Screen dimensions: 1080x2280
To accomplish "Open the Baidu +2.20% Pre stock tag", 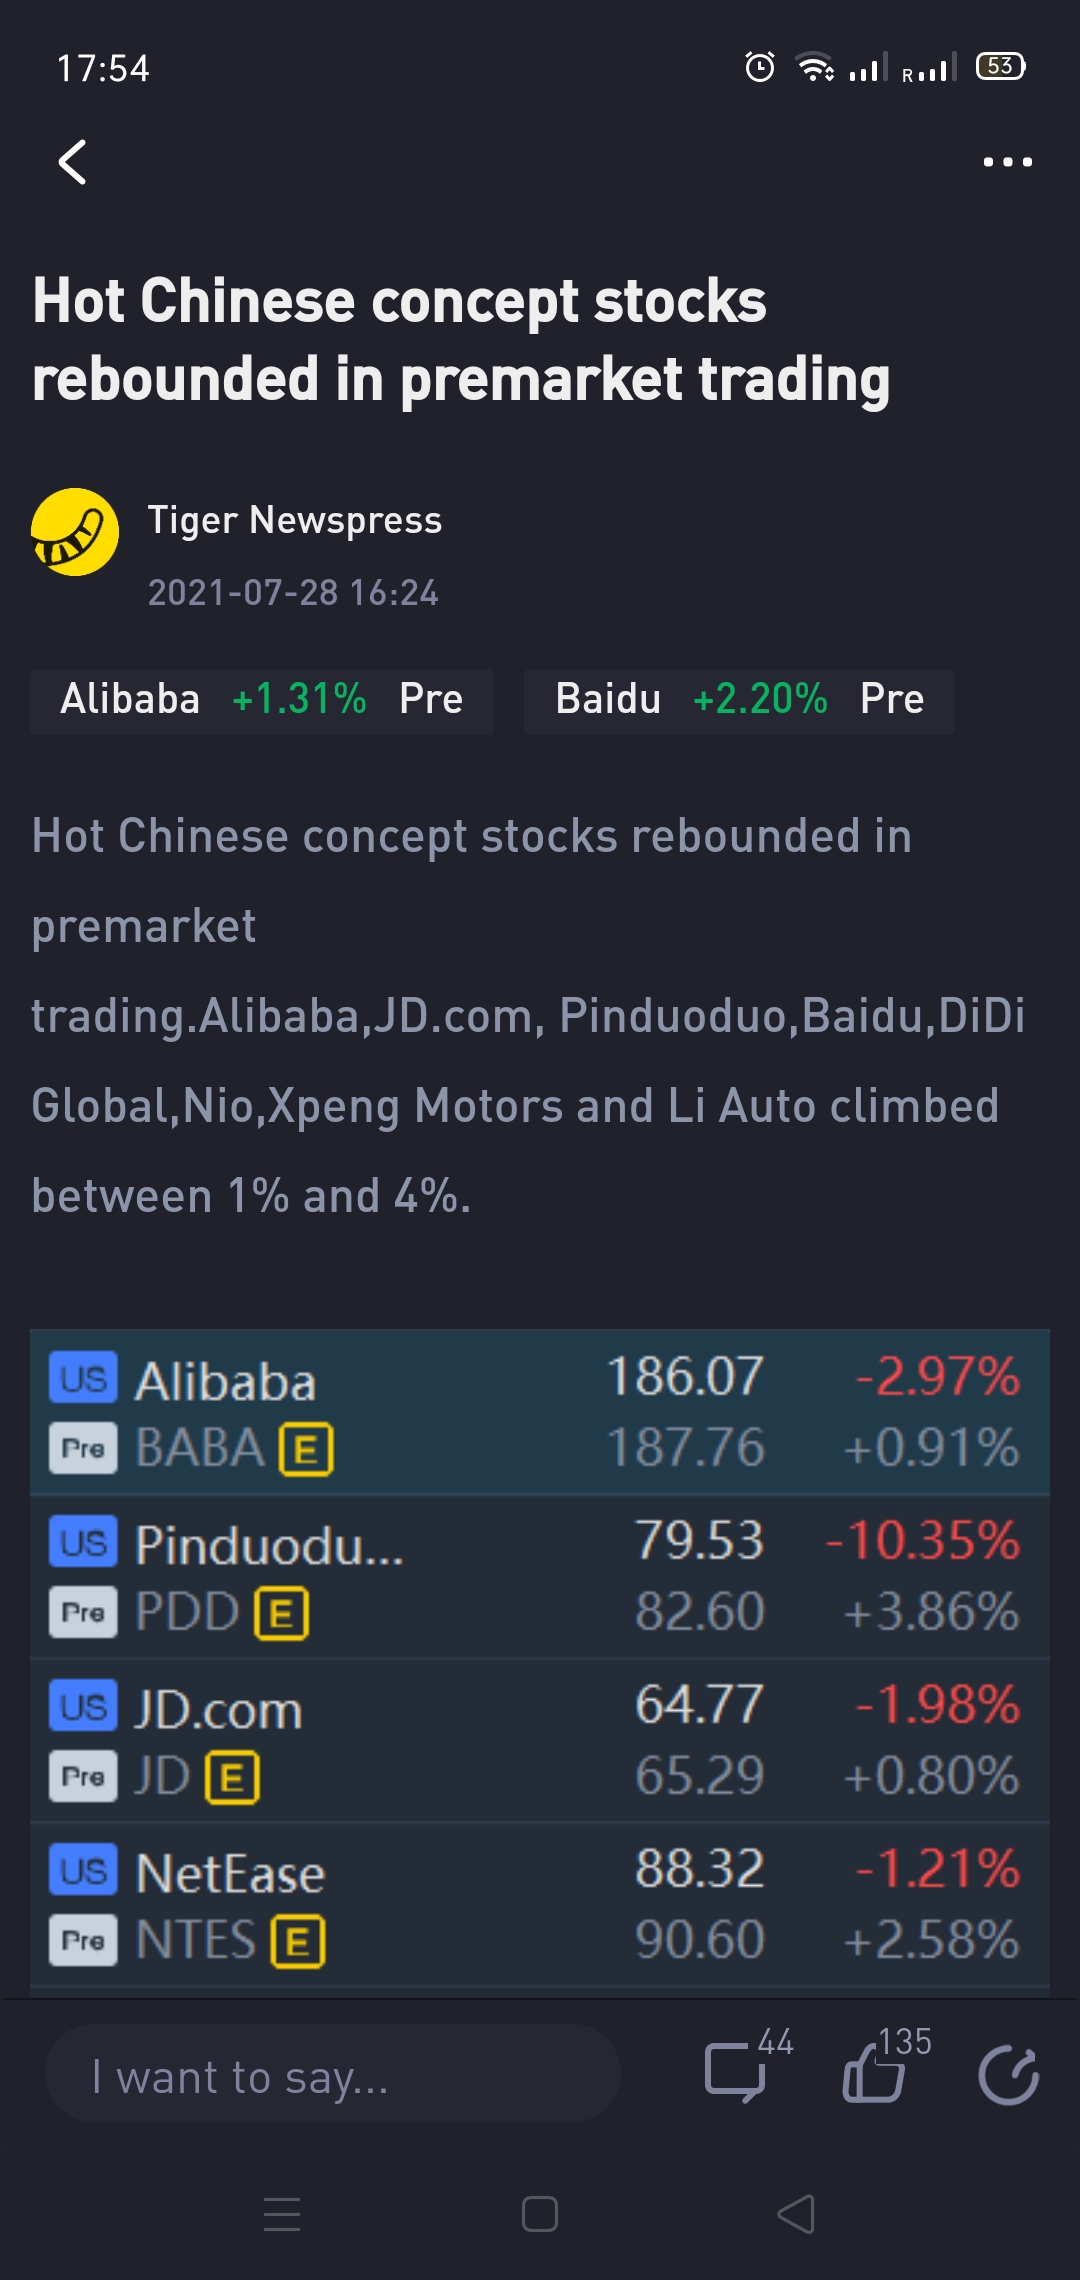I will 739,701.
